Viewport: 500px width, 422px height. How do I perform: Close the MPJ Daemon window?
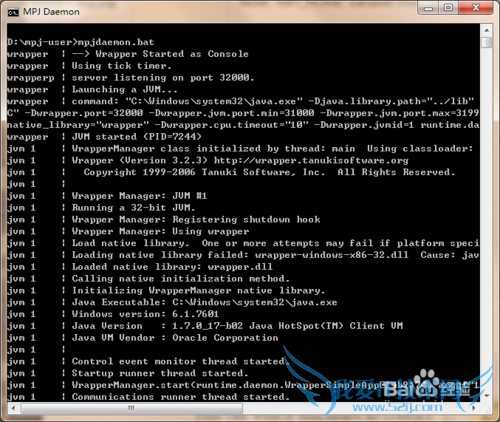coord(476,8)
